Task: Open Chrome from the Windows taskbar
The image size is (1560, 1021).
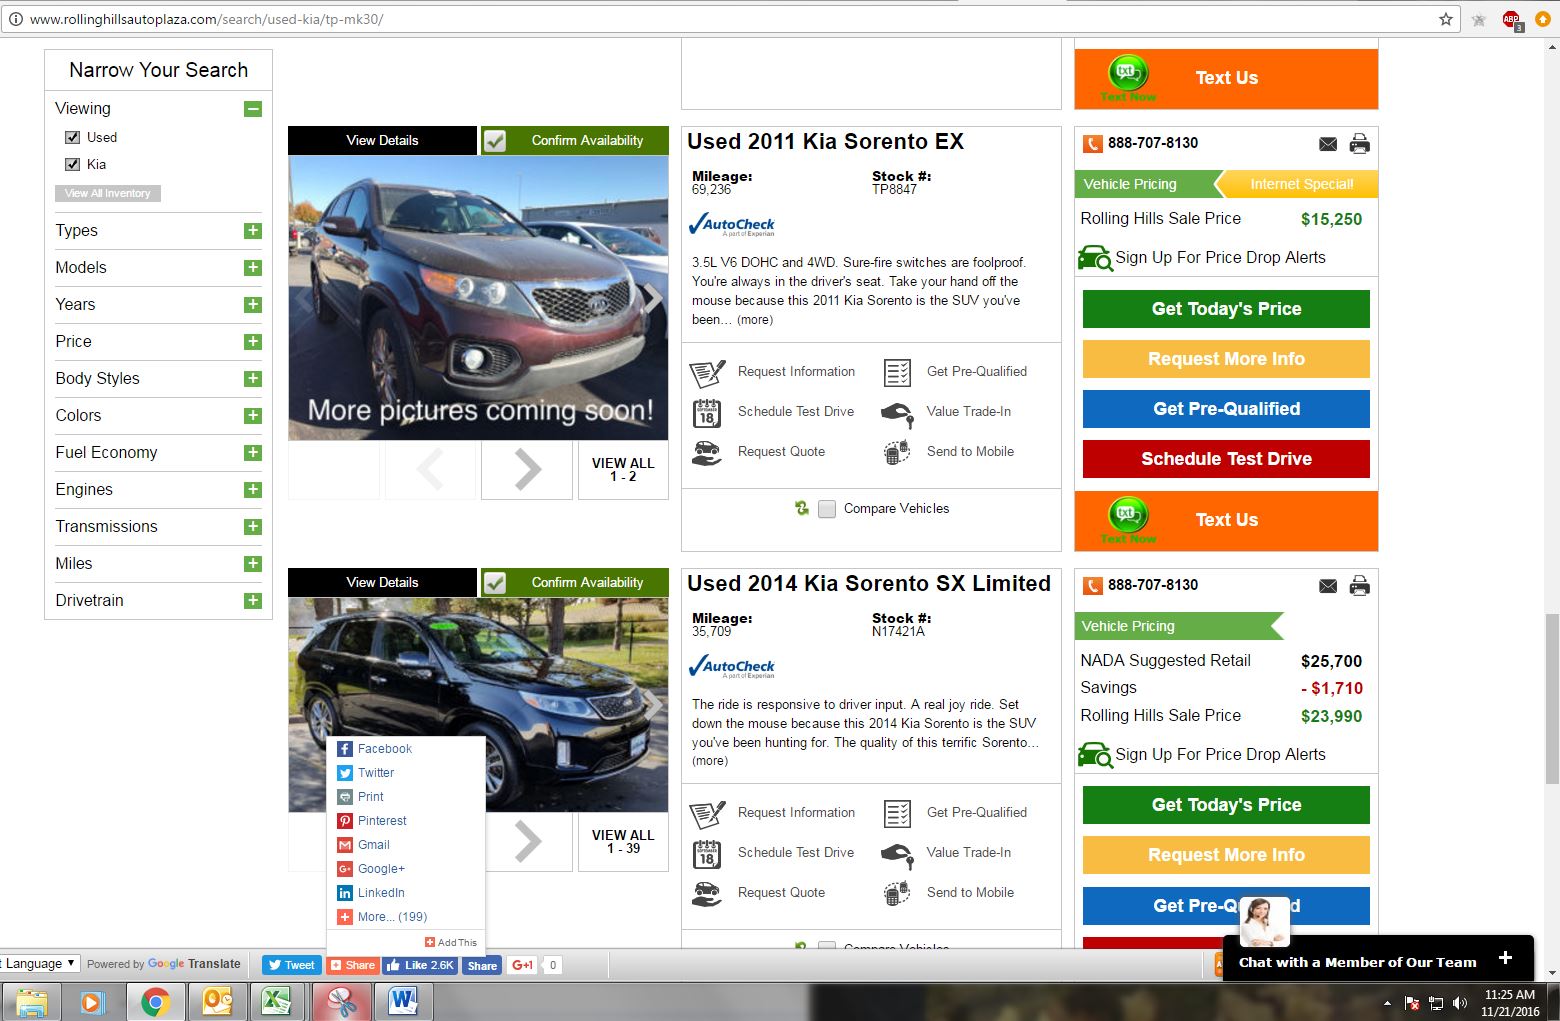Action: (x=155, y=1001)
